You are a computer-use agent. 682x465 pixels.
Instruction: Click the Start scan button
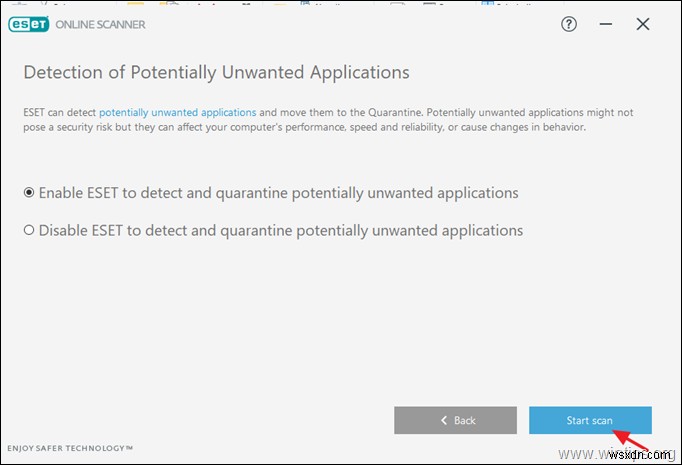[x=590, y=420]
